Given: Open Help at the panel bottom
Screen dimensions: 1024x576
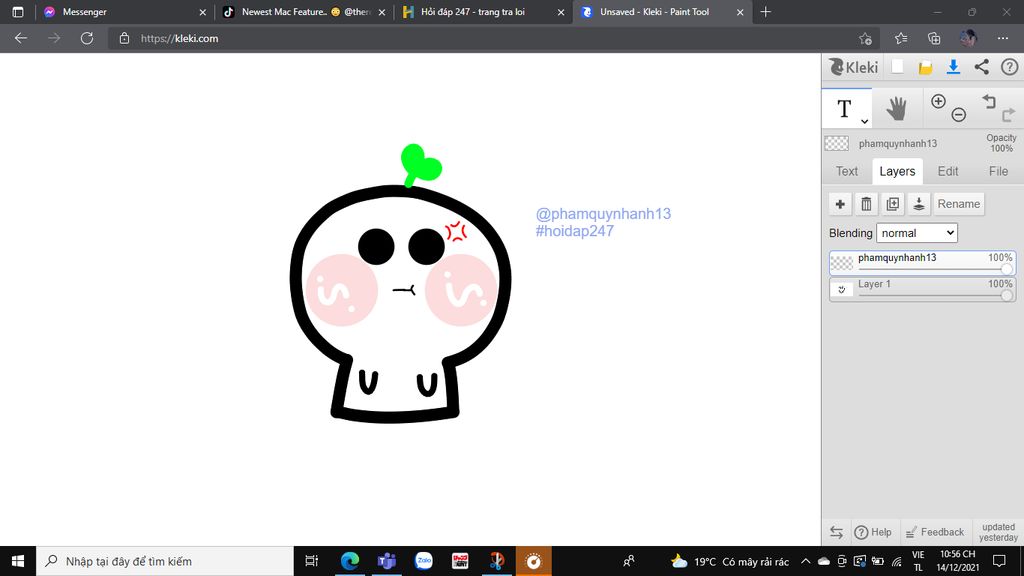Looking at the screenshot, I should click(x=873, y=532).
